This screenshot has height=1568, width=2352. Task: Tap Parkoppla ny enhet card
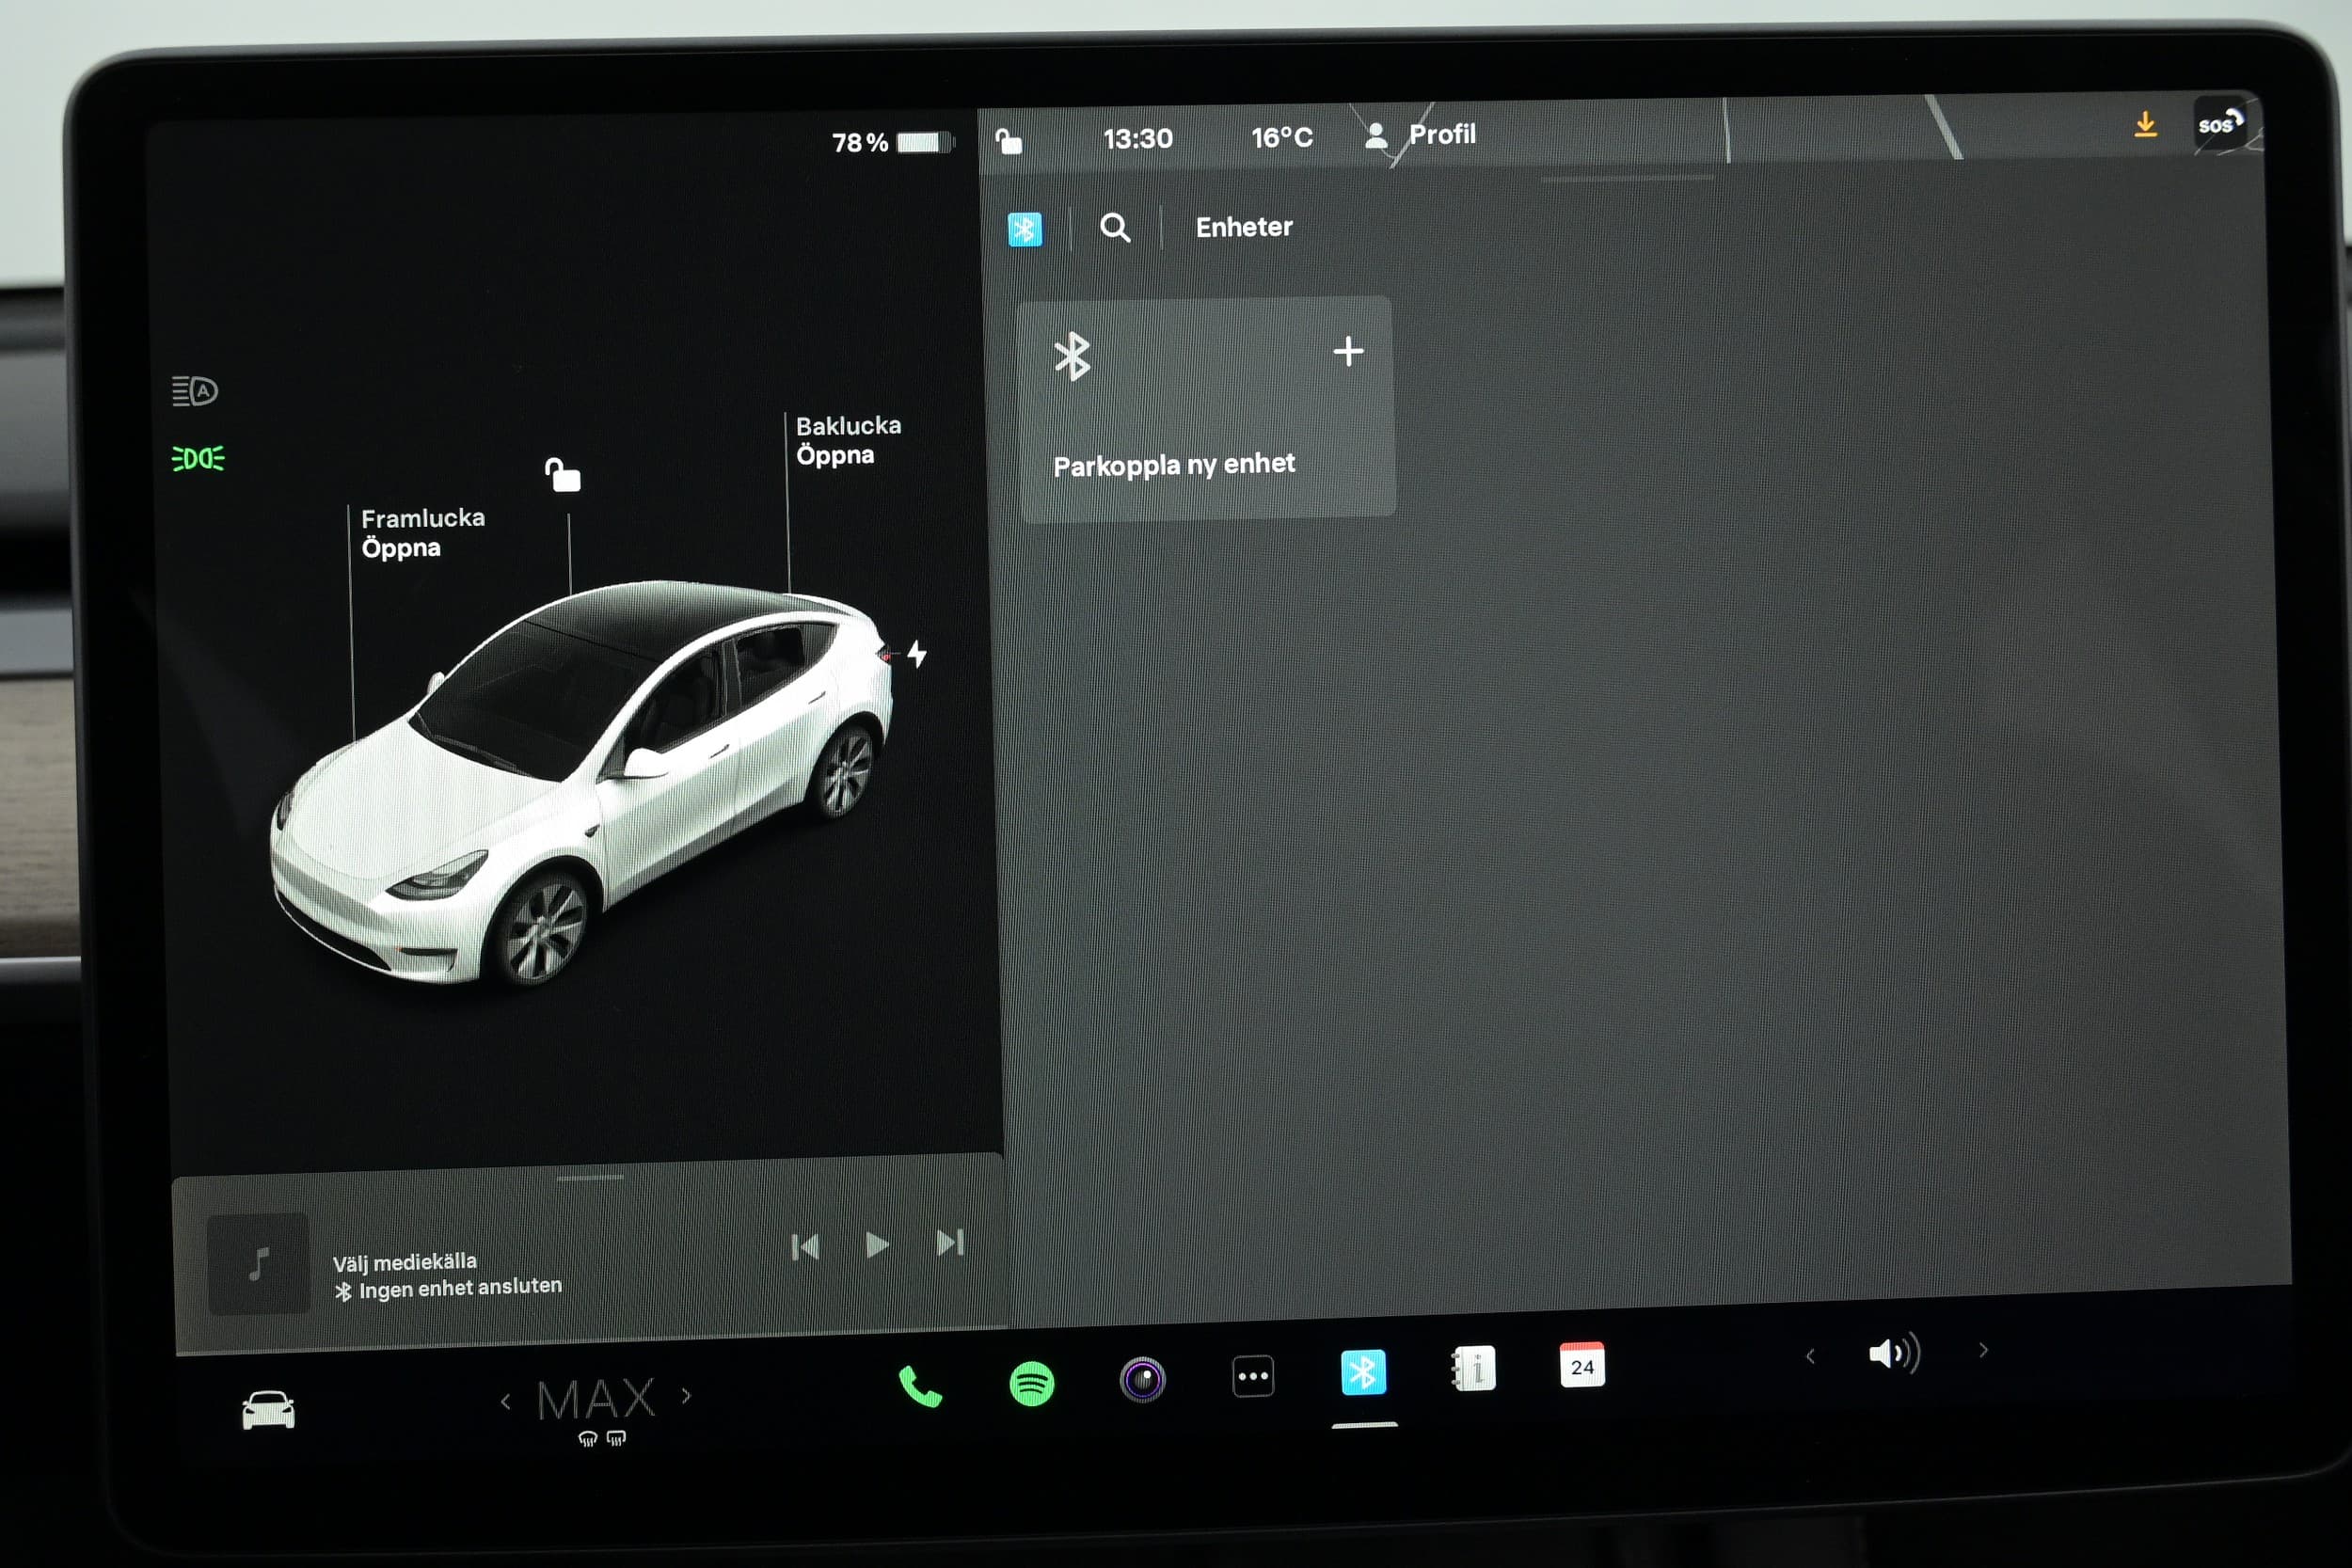click(x=1206, y=408)
